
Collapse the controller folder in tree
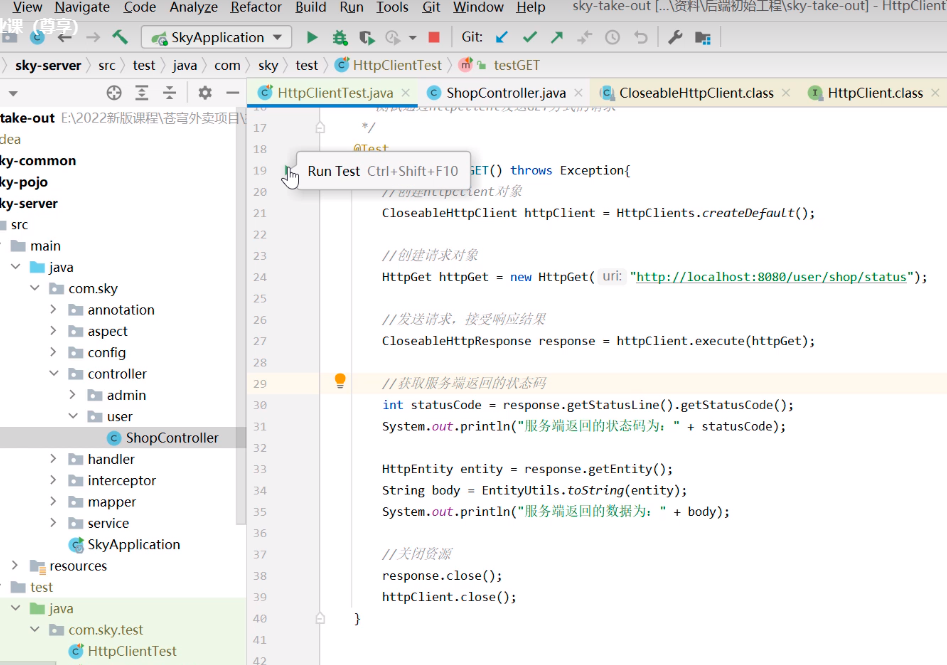(x=54, y=374)
